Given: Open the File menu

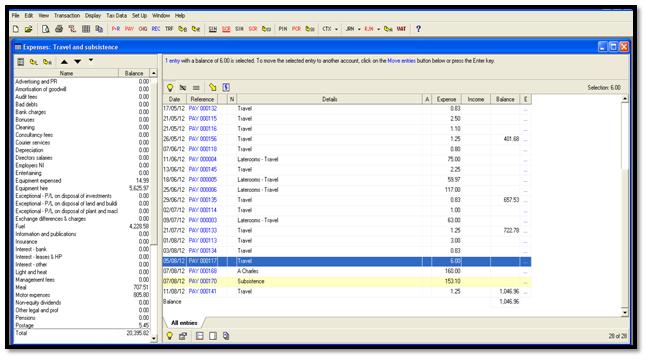Looking at the screenshot, I should coord(16,16).
